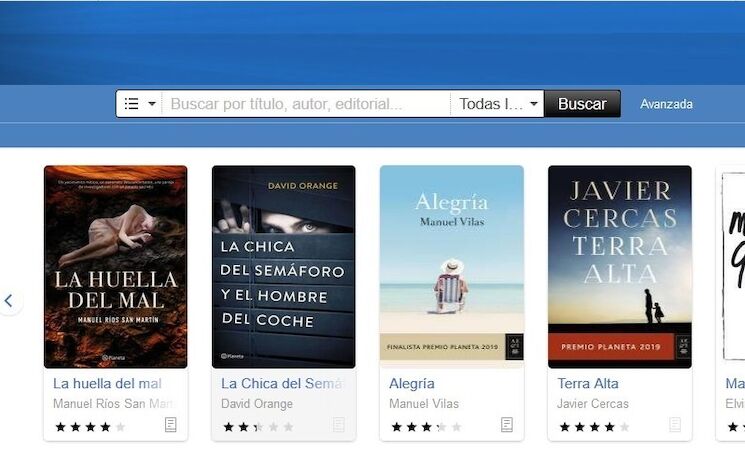Click the faded document icon on Terra Alta
Screen dimensions: 745x450
(x=675, y=424)
